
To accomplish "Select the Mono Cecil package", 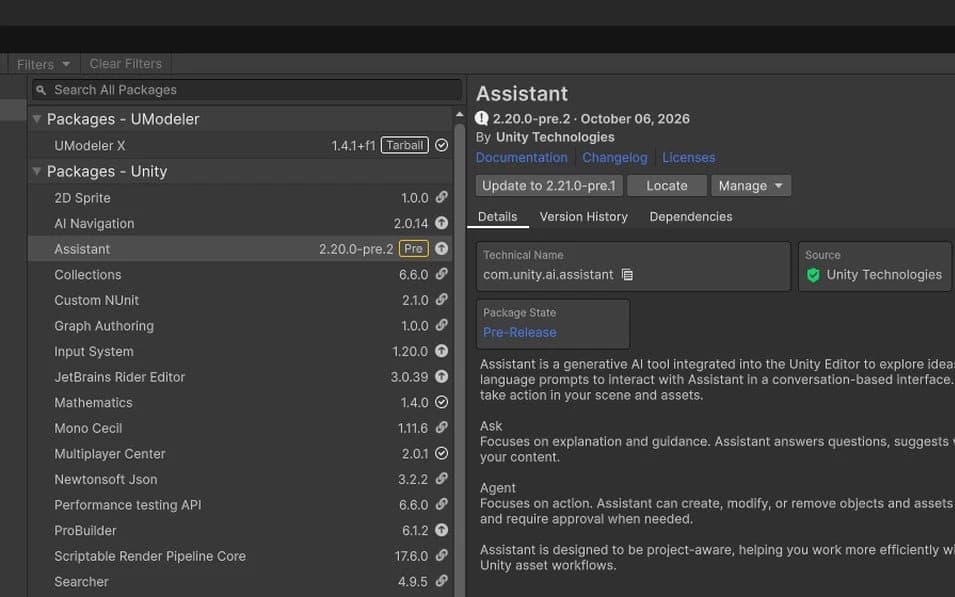I will pyautogui.click(x=241, y=428).
